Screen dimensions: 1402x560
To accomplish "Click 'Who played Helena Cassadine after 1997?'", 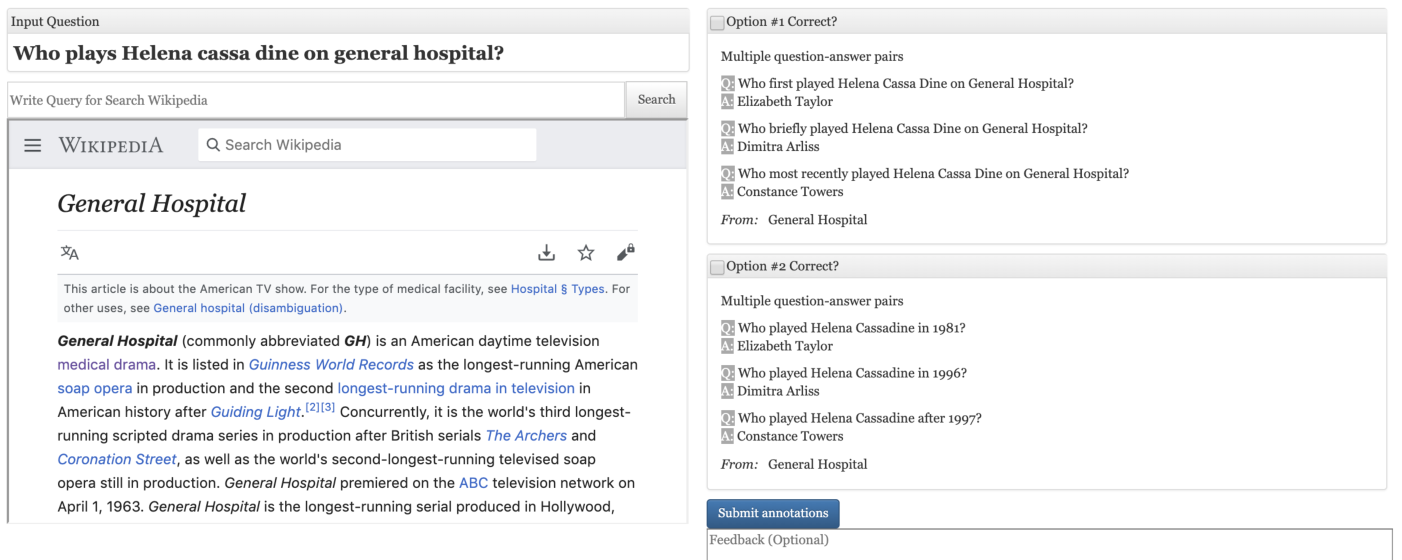I will (860, 418).
